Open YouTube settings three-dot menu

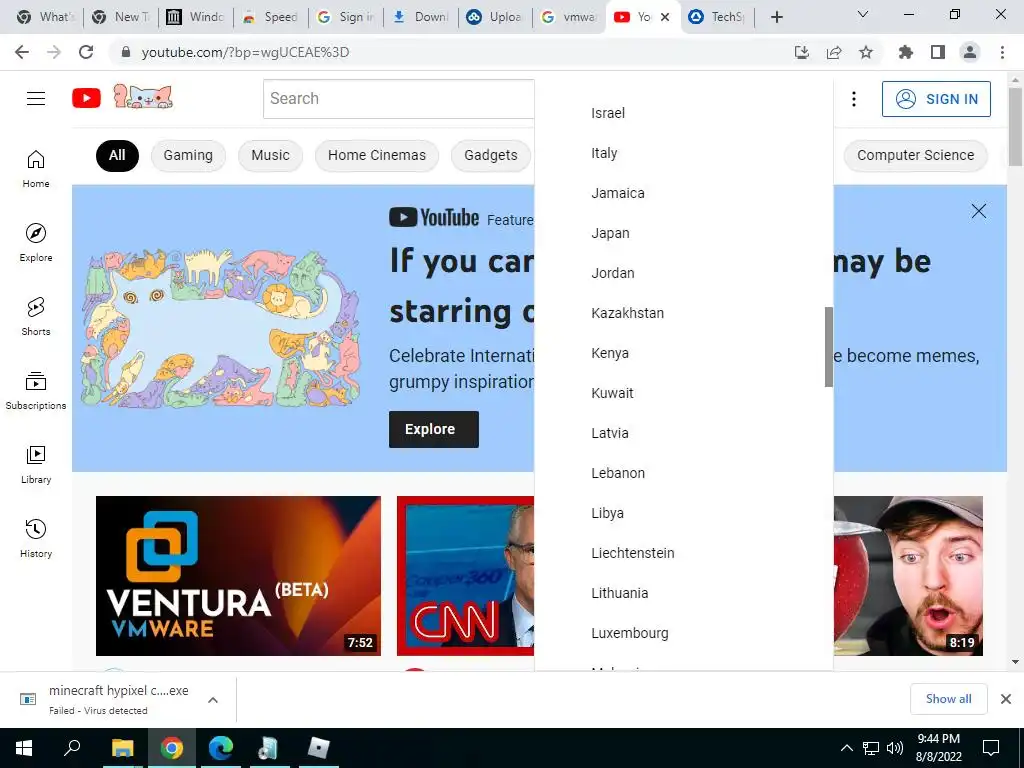point(854,99)
